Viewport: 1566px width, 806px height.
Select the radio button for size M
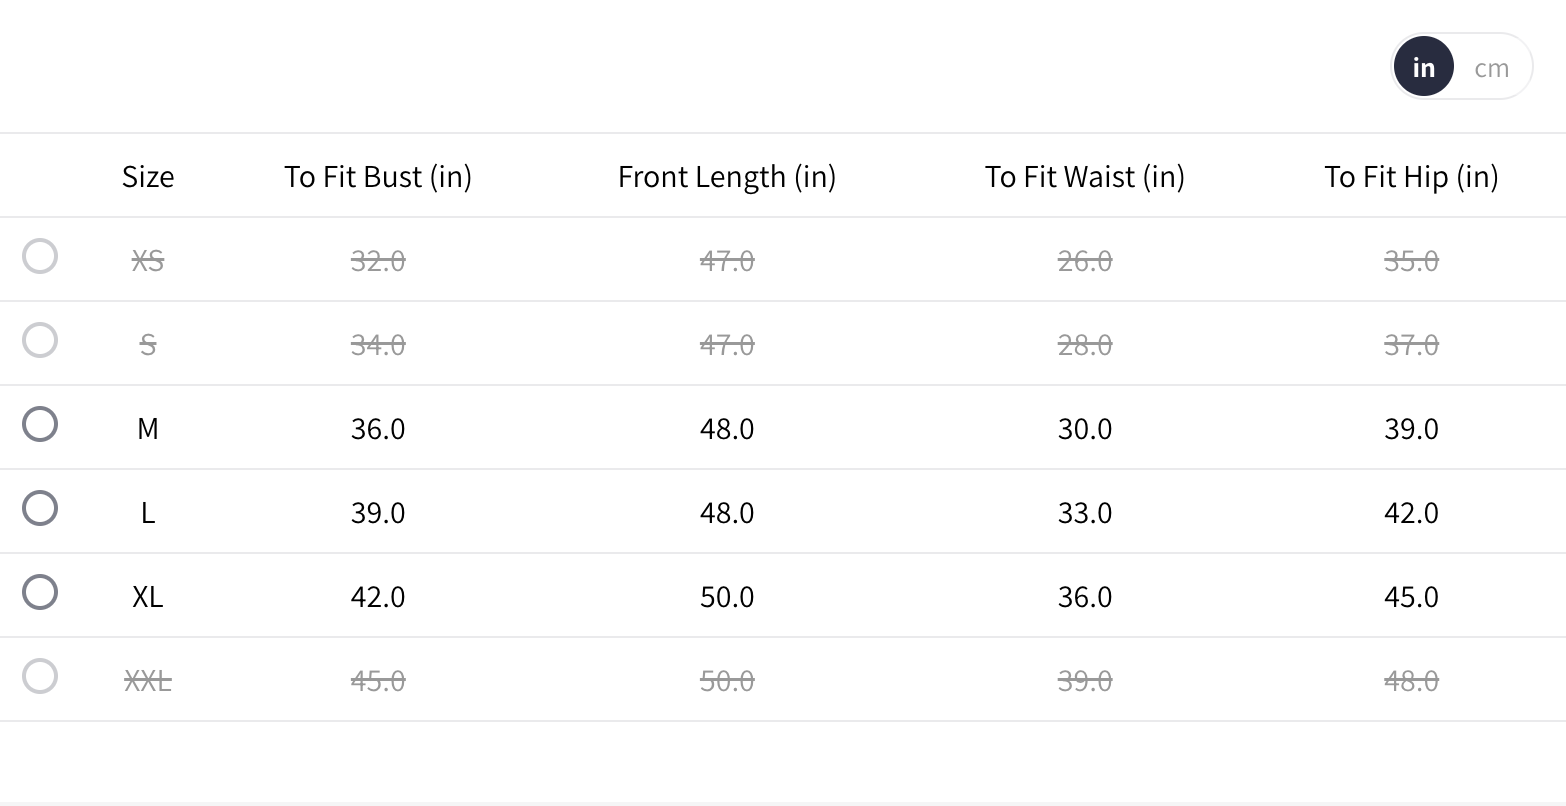pos(40,424)
